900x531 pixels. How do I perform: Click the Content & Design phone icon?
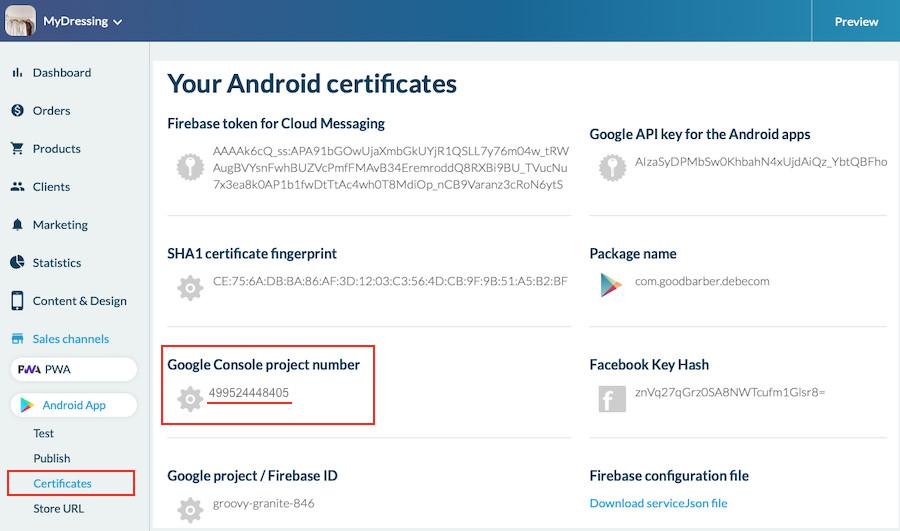click(17, 301)
